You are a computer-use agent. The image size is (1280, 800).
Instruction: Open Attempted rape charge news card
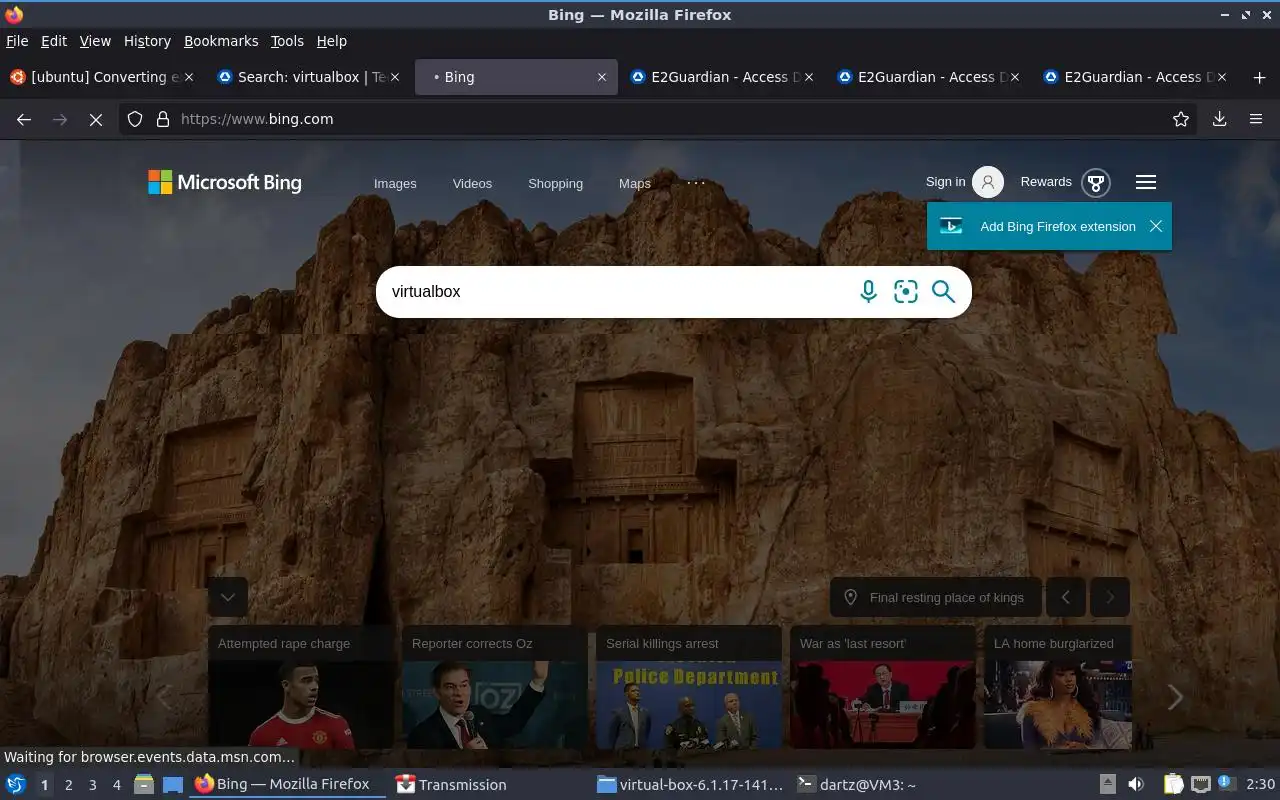300,688
